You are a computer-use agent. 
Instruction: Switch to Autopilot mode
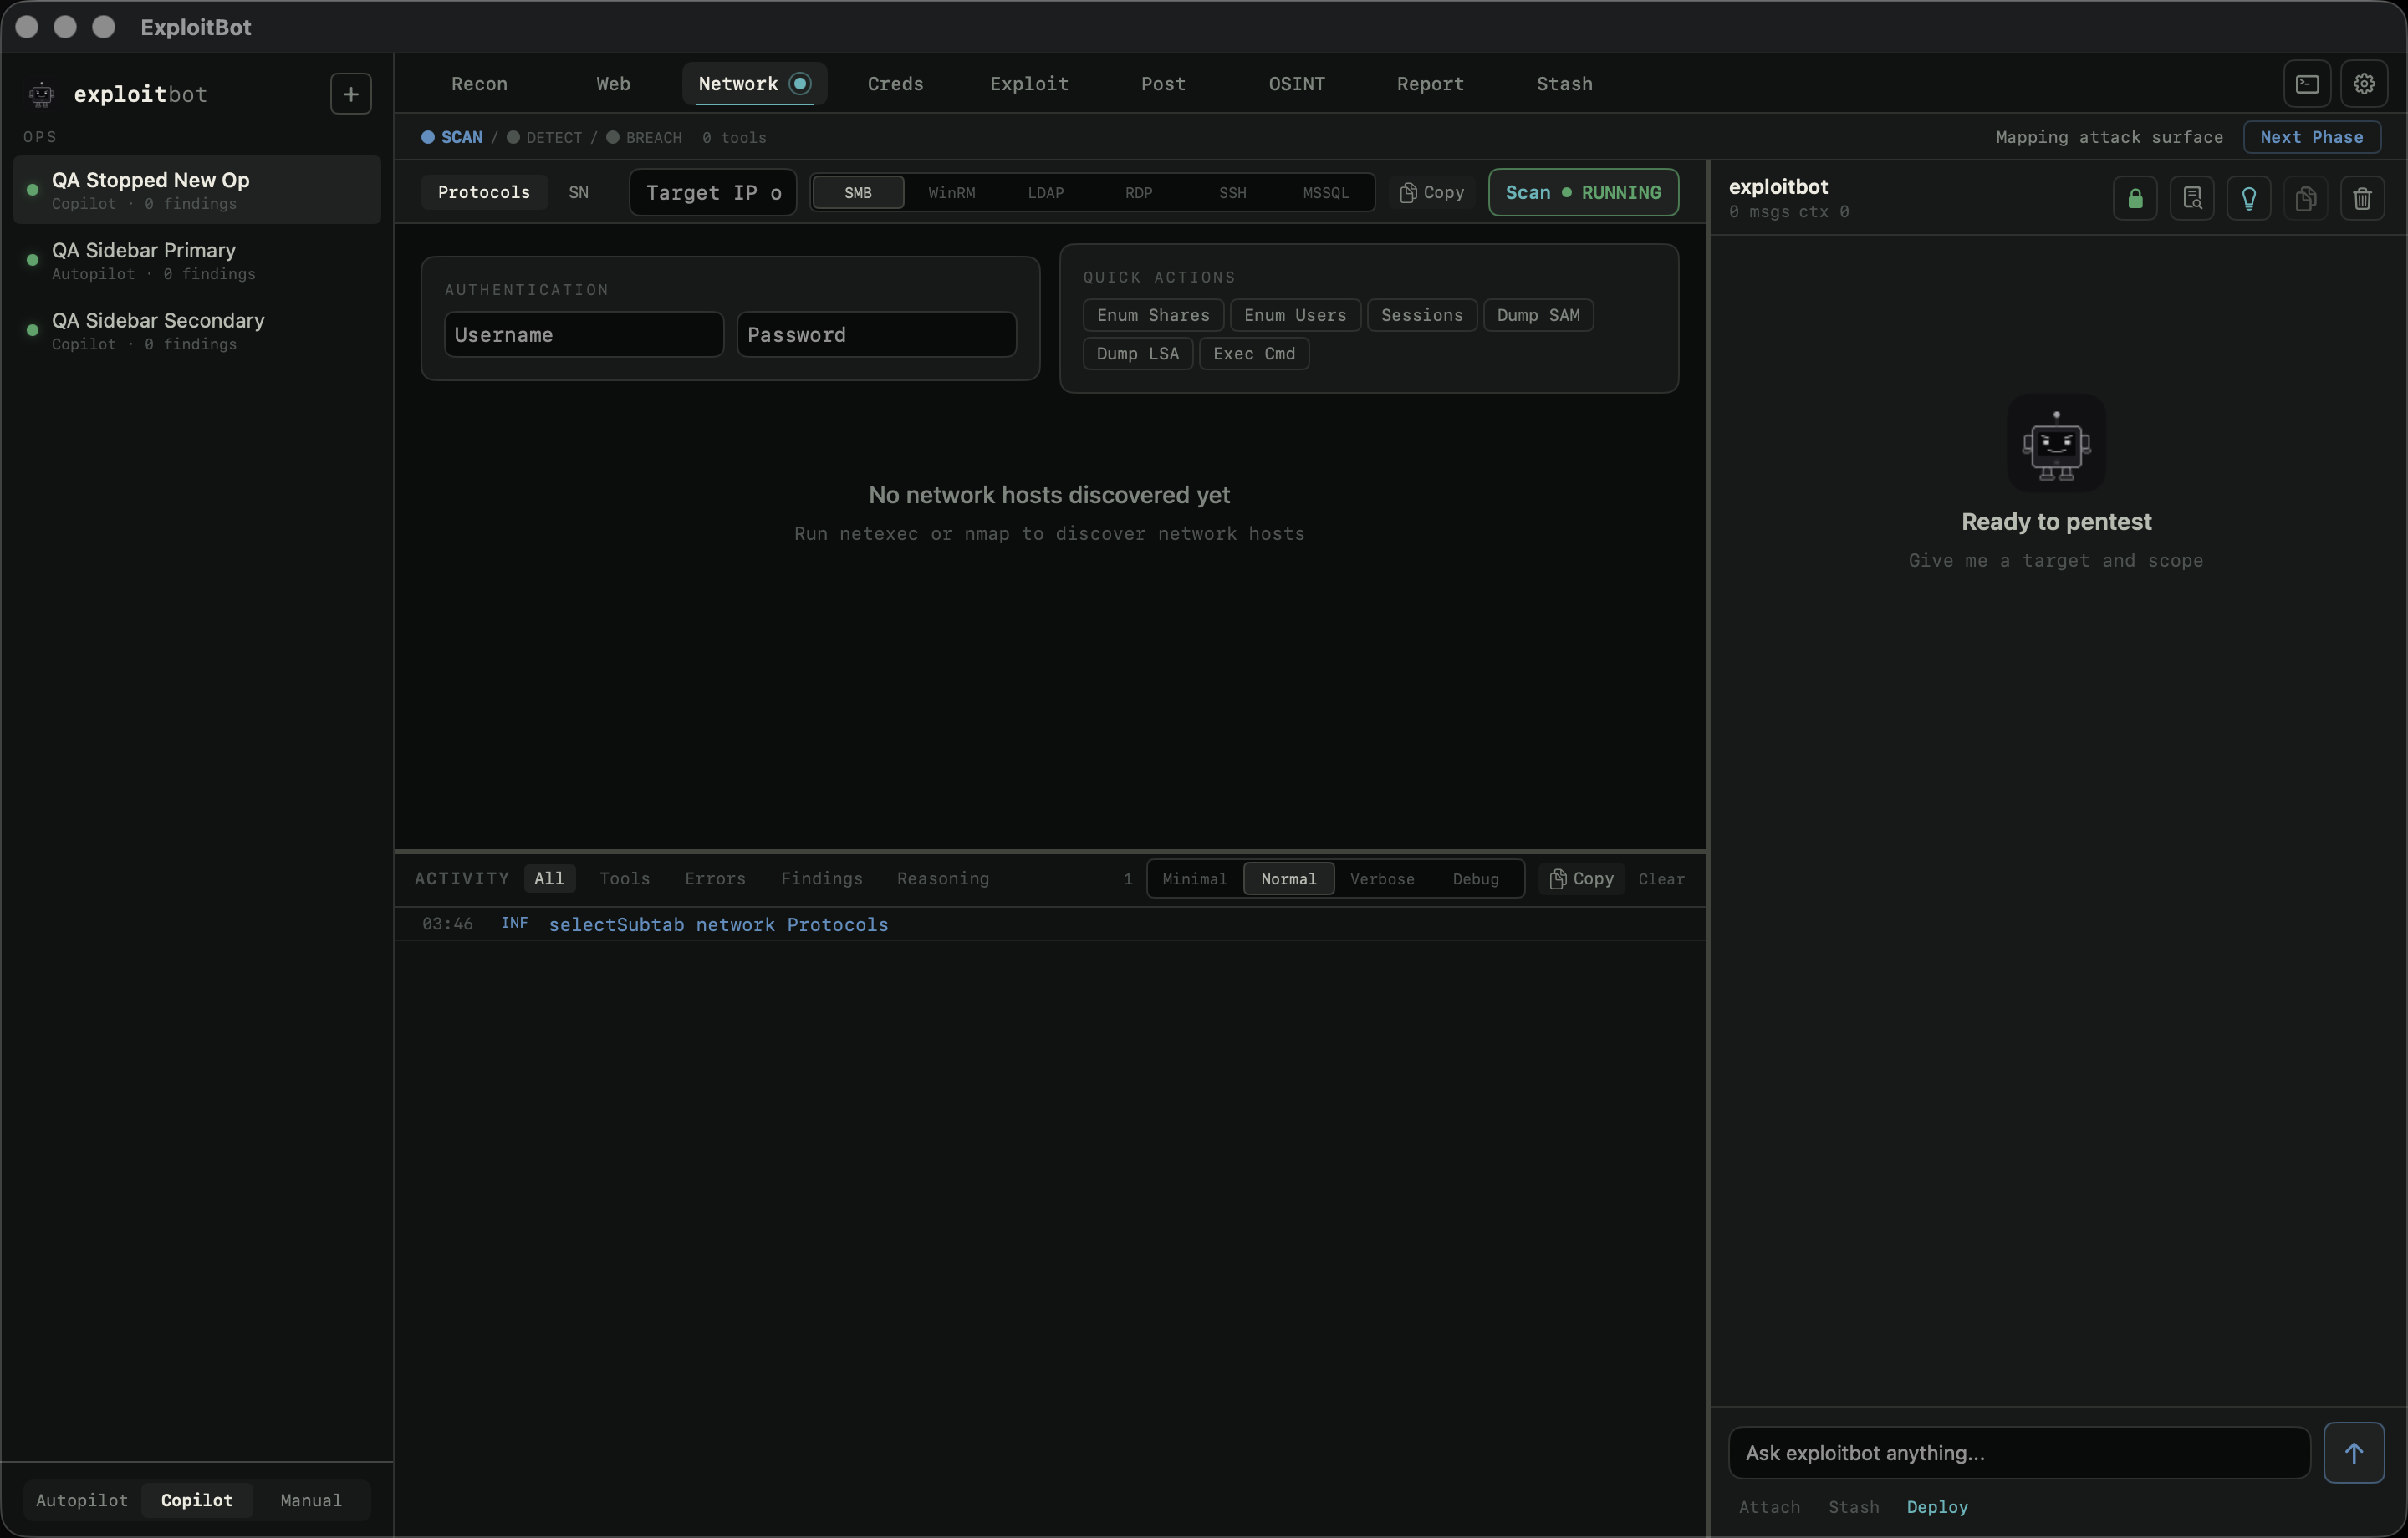[x=82, y=1500]
